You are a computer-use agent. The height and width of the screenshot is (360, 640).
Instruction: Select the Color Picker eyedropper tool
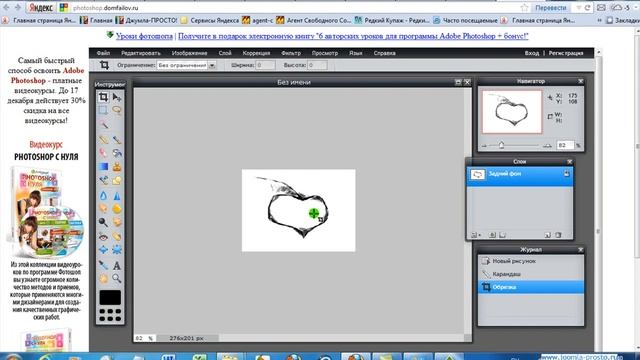pos(103,265)
